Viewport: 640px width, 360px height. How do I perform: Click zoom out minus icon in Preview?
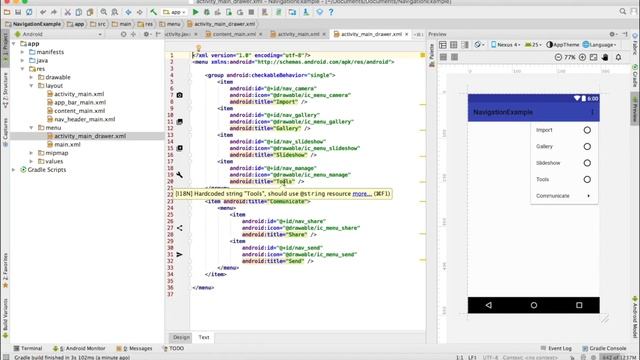point(558,57)
